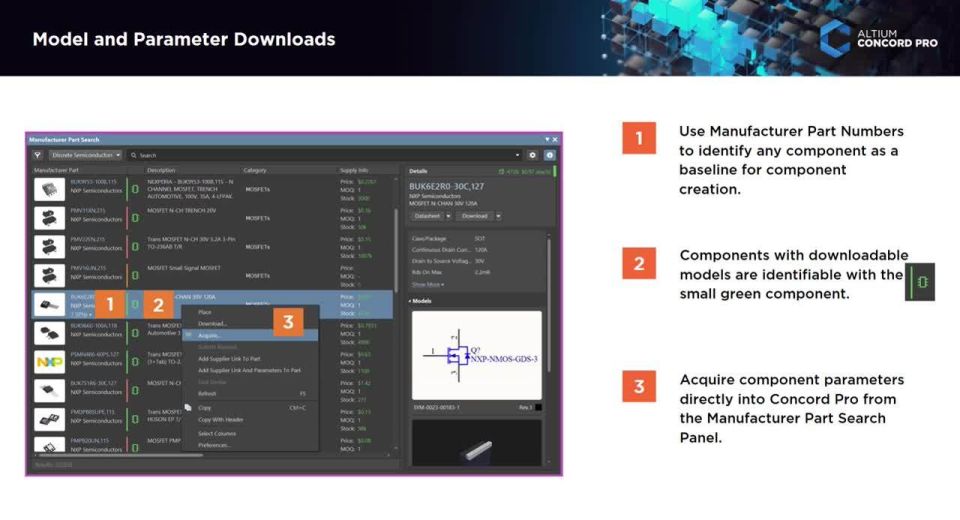The height and width of the screenshot is (520, 960).
Task: Click model icon of BUK9660-100A,118 row
Action: (x=135, y=333)
